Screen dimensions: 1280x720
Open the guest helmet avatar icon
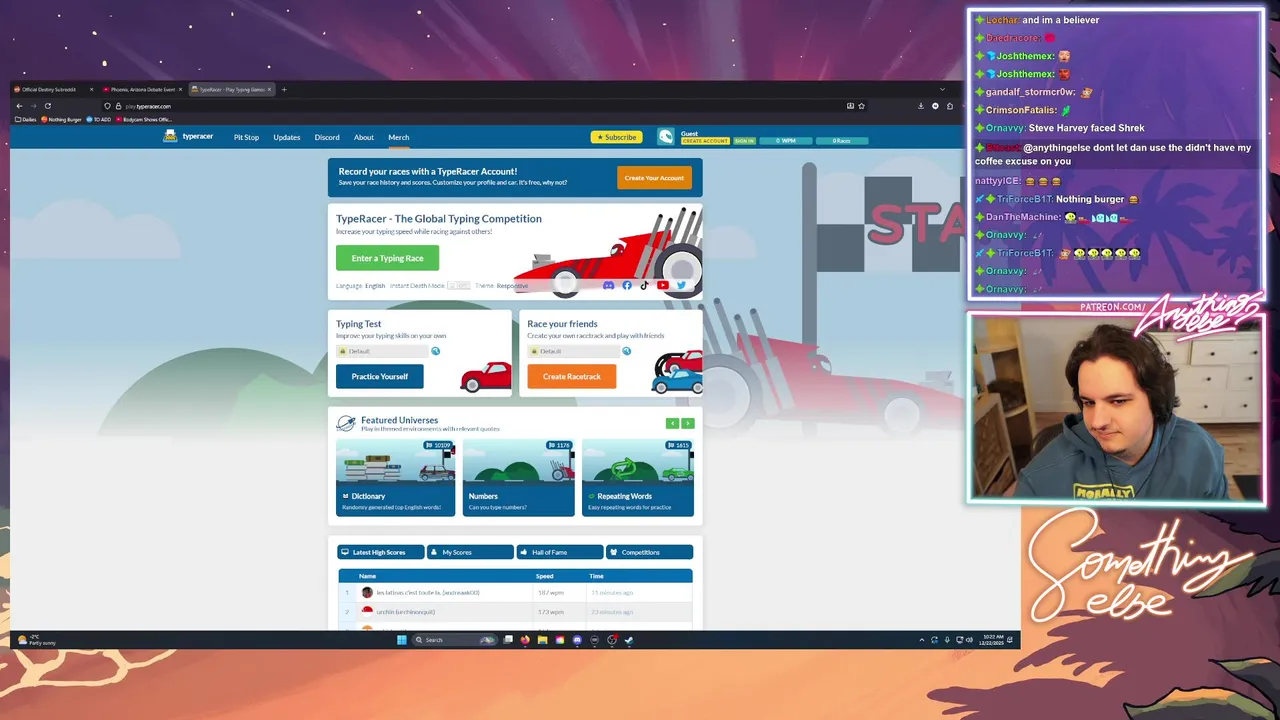tap(665, 137)
